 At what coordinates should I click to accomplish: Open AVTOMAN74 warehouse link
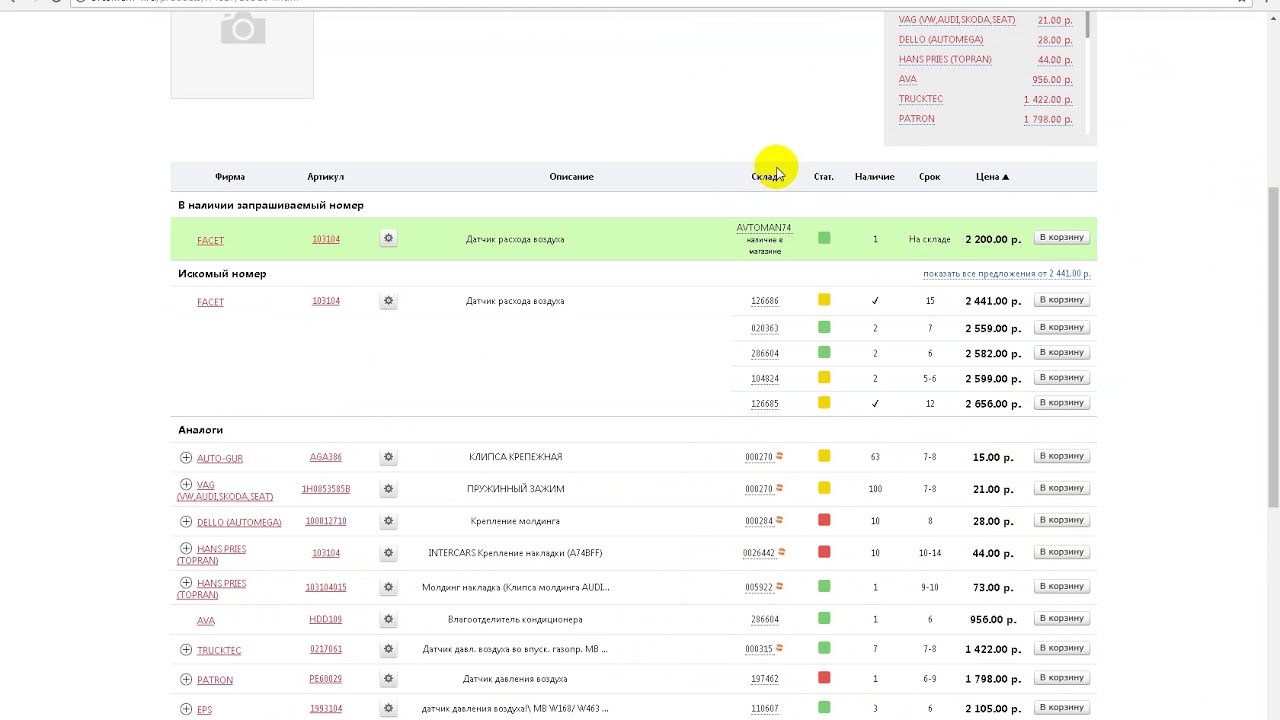764,228
